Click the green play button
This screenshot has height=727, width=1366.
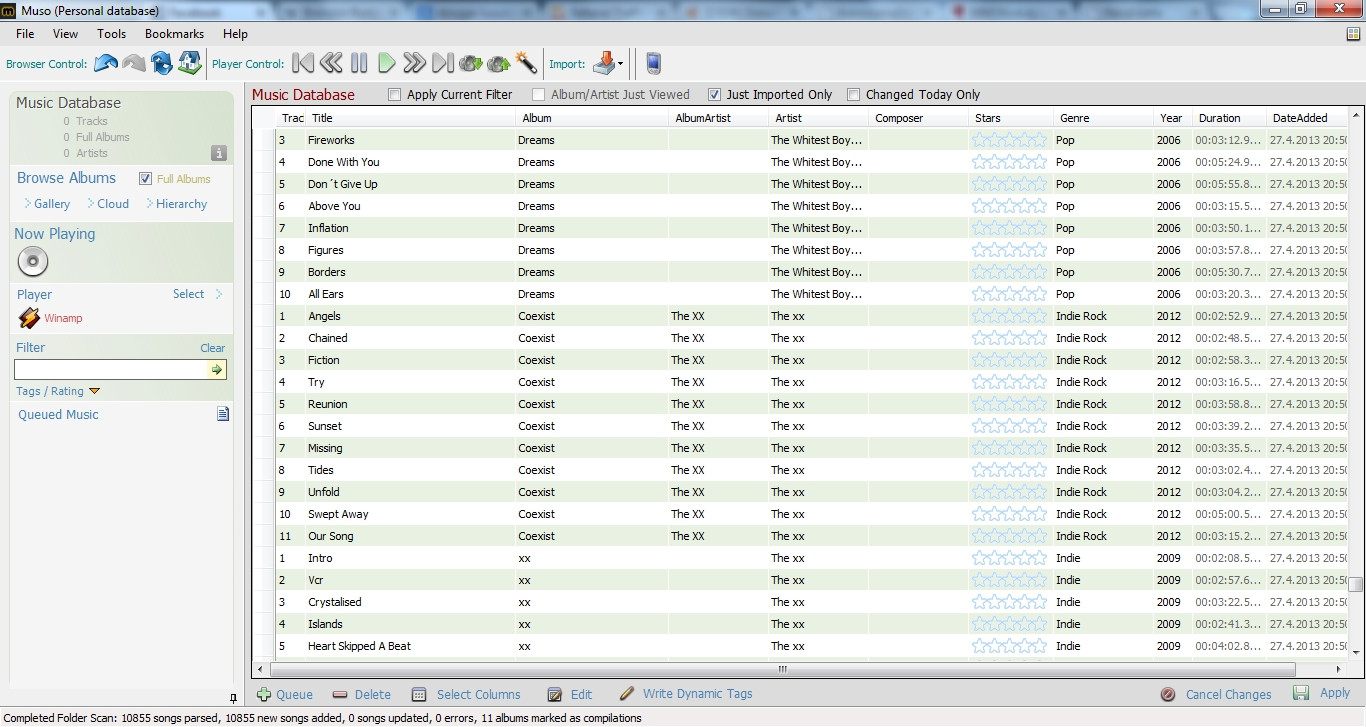(387, 64)
